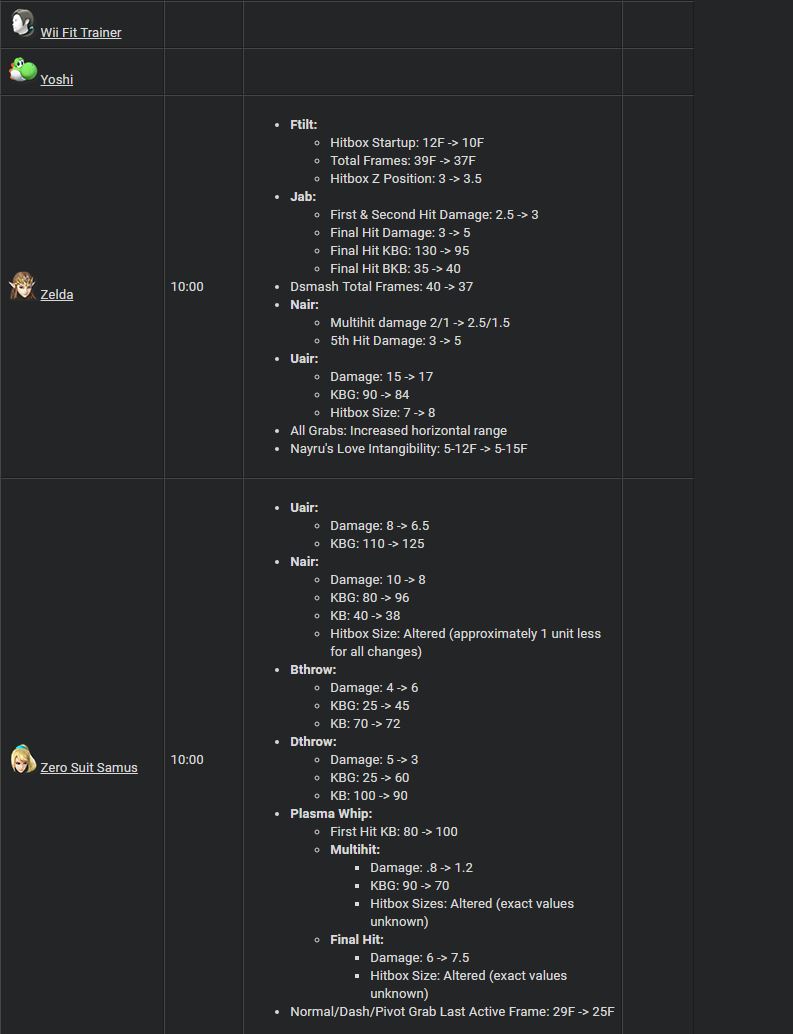
Task: Follow the Zelda character link
Action: (57, 294)
